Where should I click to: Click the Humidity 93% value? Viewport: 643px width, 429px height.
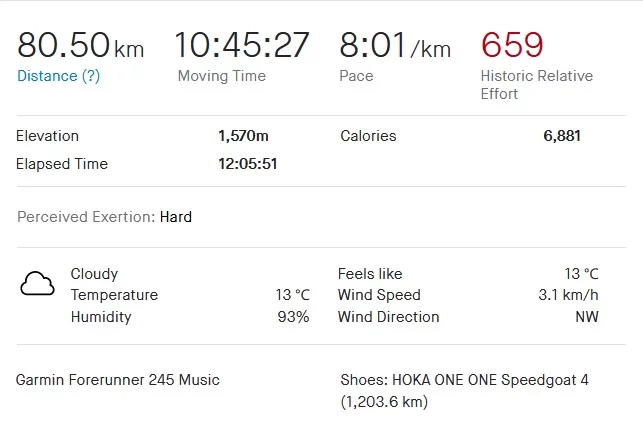click(x=293, y=317)
